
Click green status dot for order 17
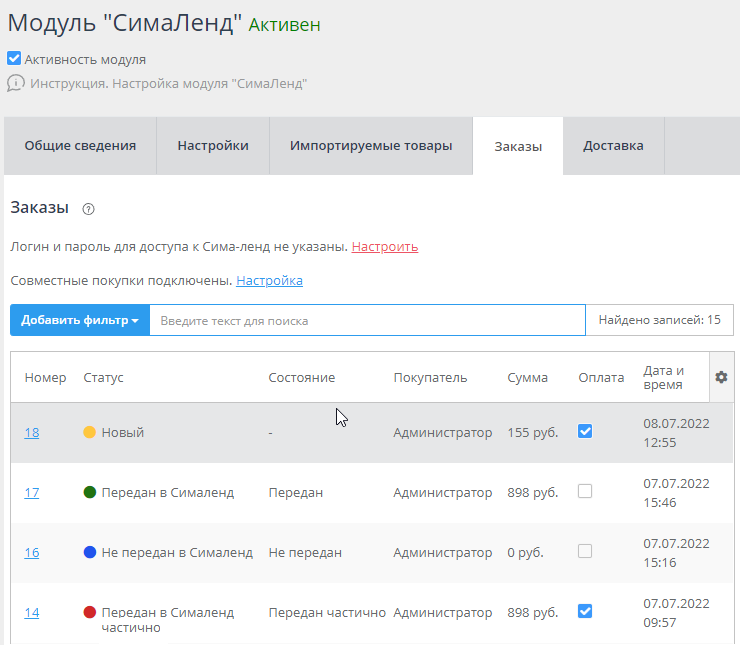(x=90, y=492)
